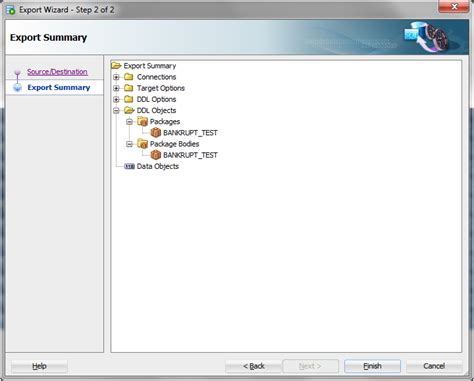Image resolution: width=474 pixels, height=381 pixels.
Task: Click the Package Bodies folder icon
Action: click(x=142, y=144)
